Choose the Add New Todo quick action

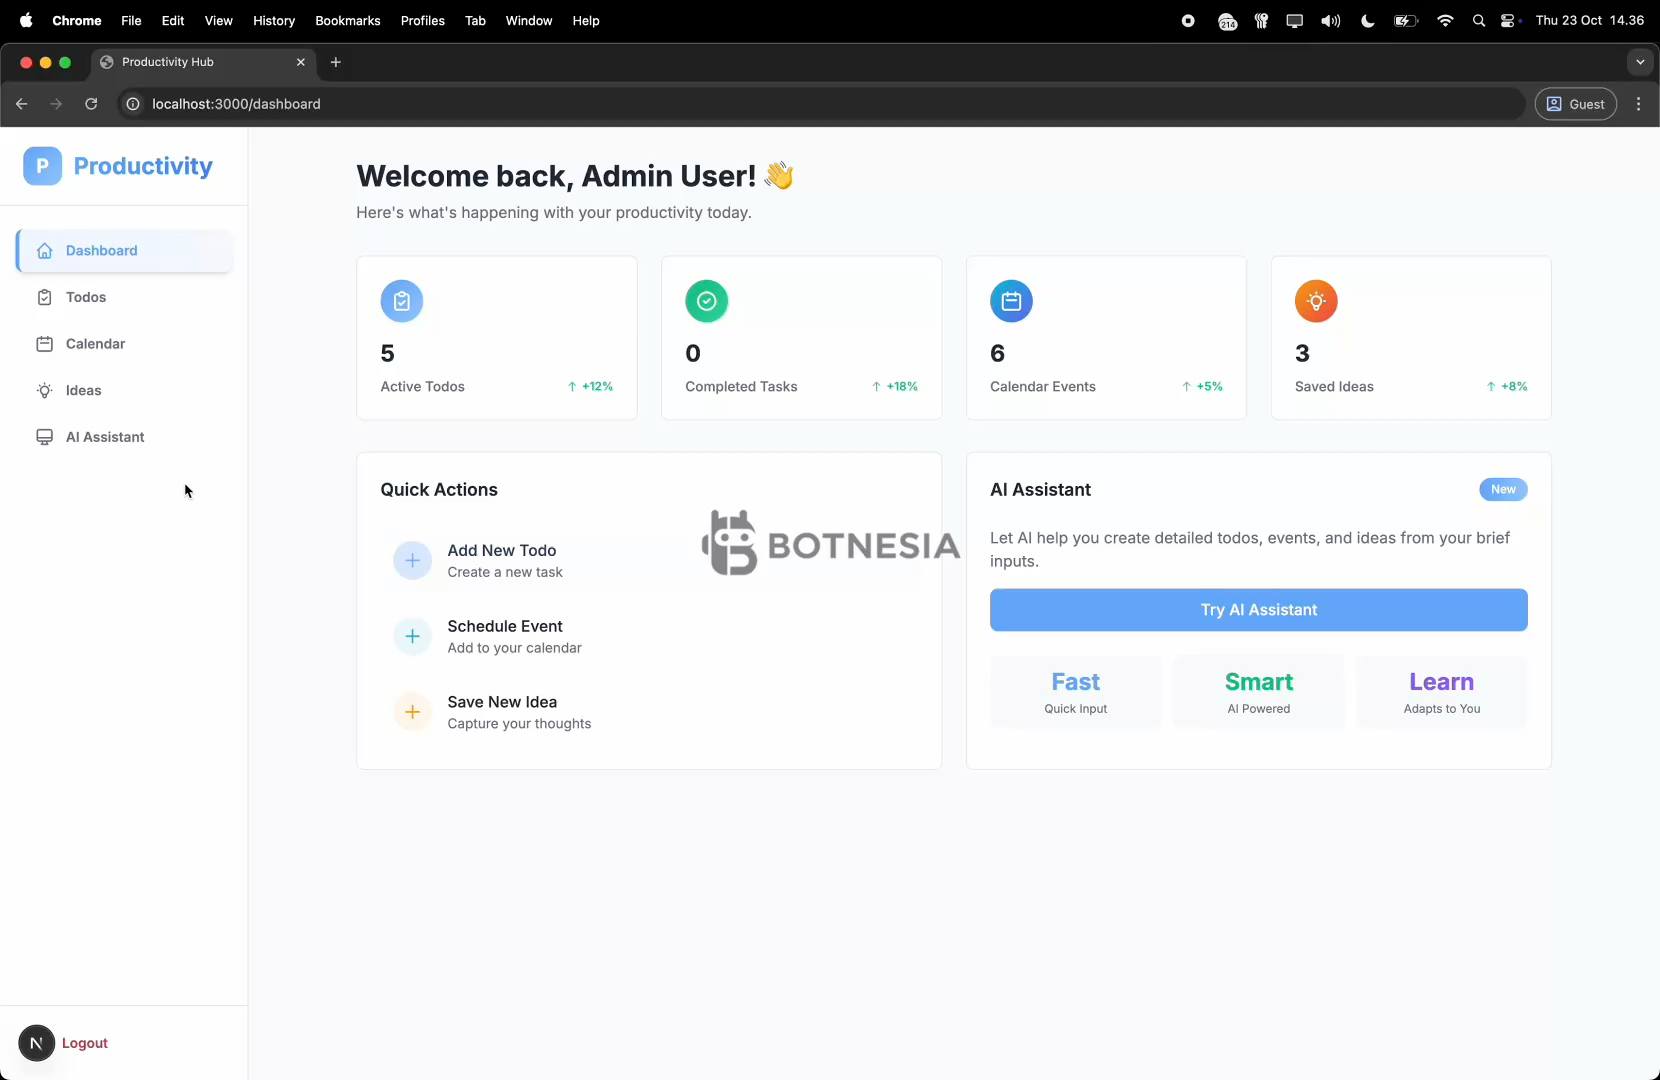click(649, 561)
